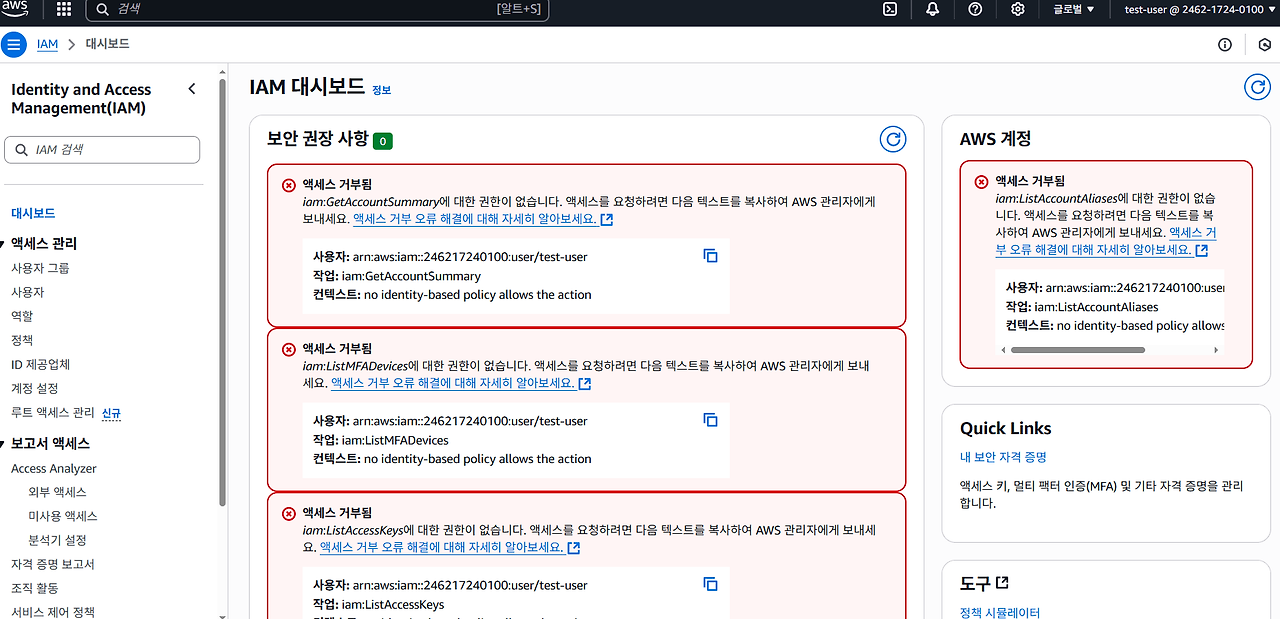This screenshot has width=1280, height=619.
Task: Go to 대시보드 in sidebar
Action: [33, 213]
